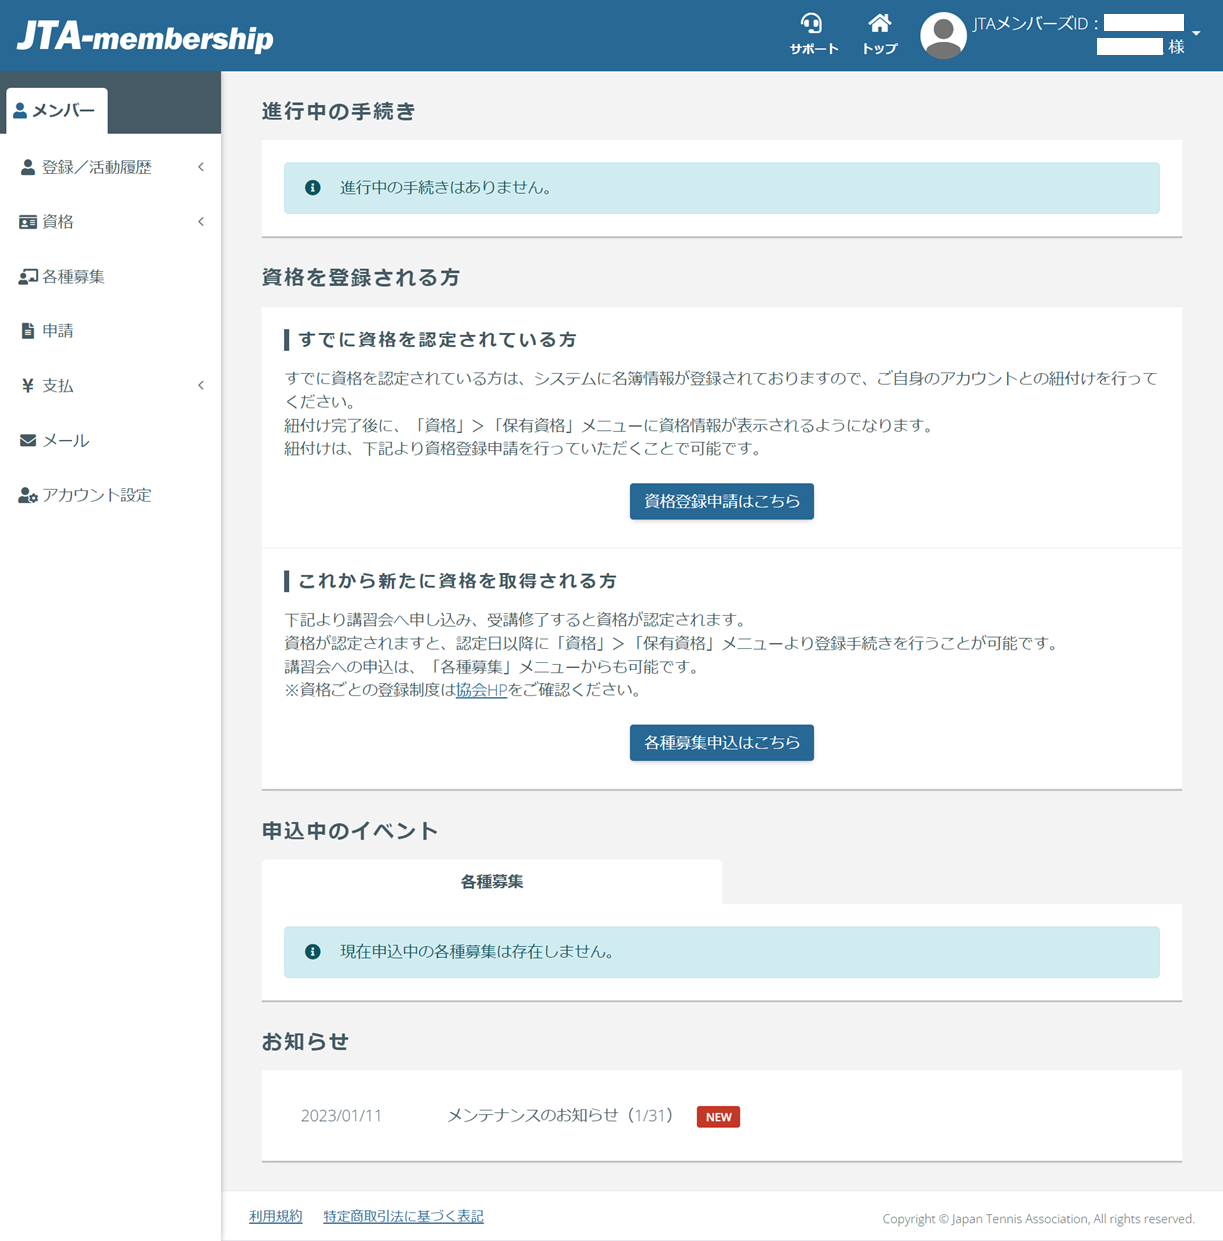
Task: Open the 資格 sidebar menu
Action: click(59, 221)
